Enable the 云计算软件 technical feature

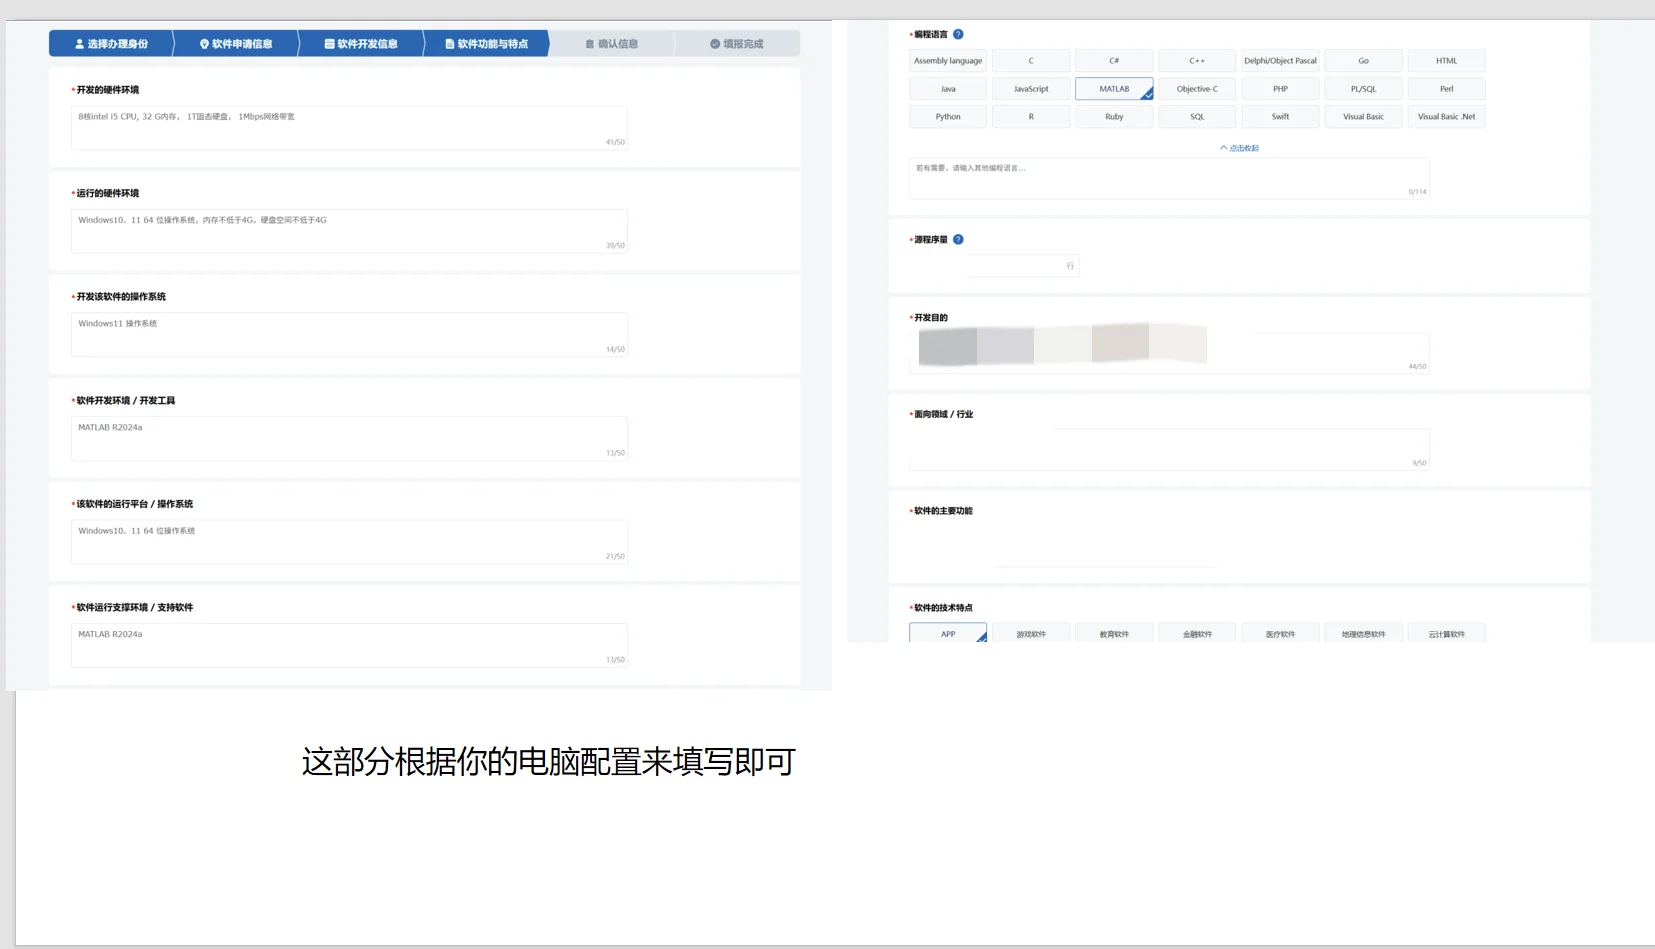click(1446, 633)
